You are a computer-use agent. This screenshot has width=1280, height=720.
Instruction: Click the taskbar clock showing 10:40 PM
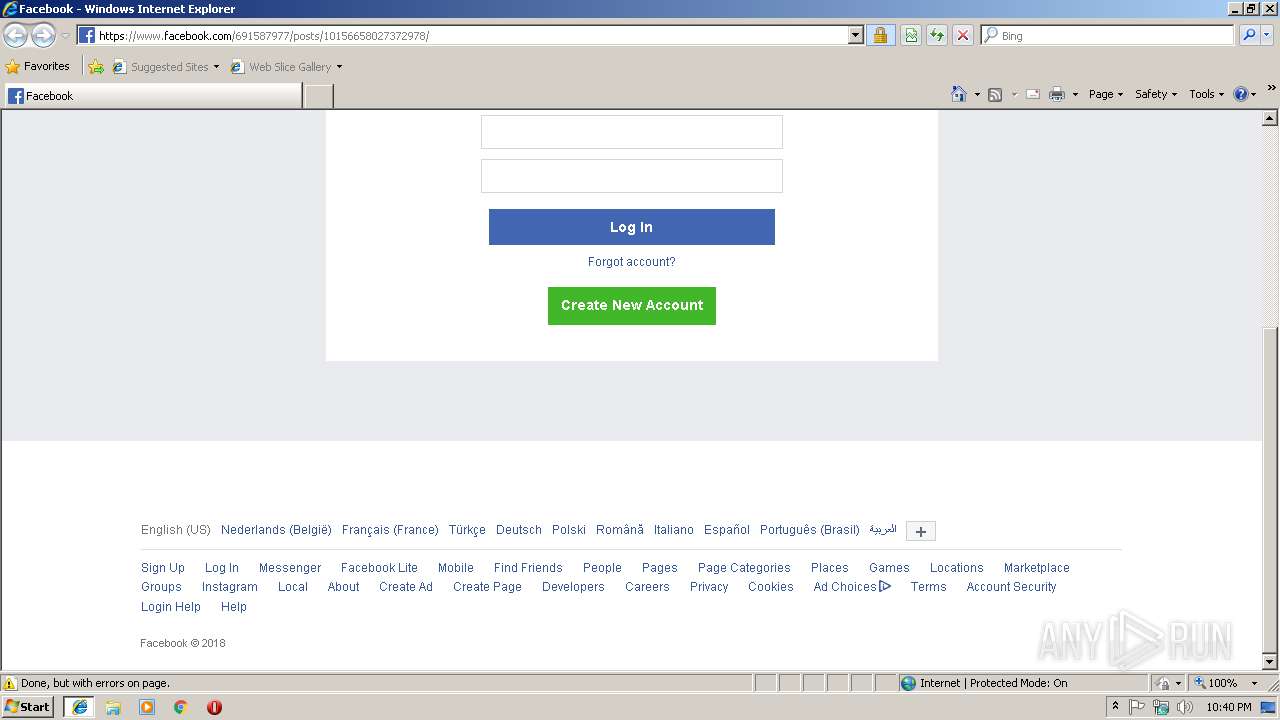pos(1228,707)
